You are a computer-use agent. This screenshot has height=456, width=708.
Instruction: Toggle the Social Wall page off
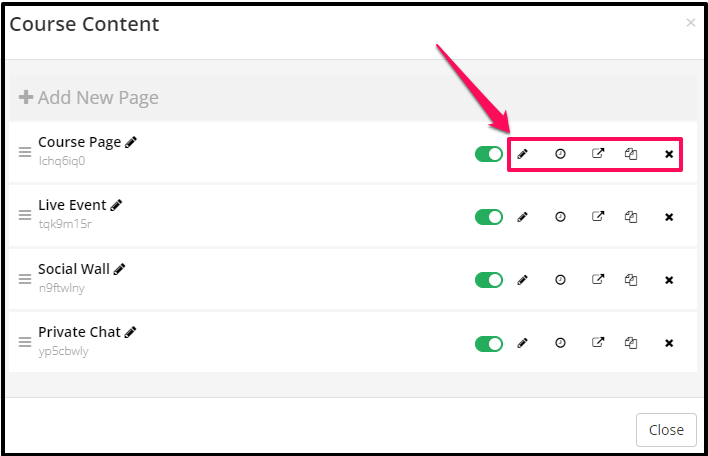tap(489, 280)
